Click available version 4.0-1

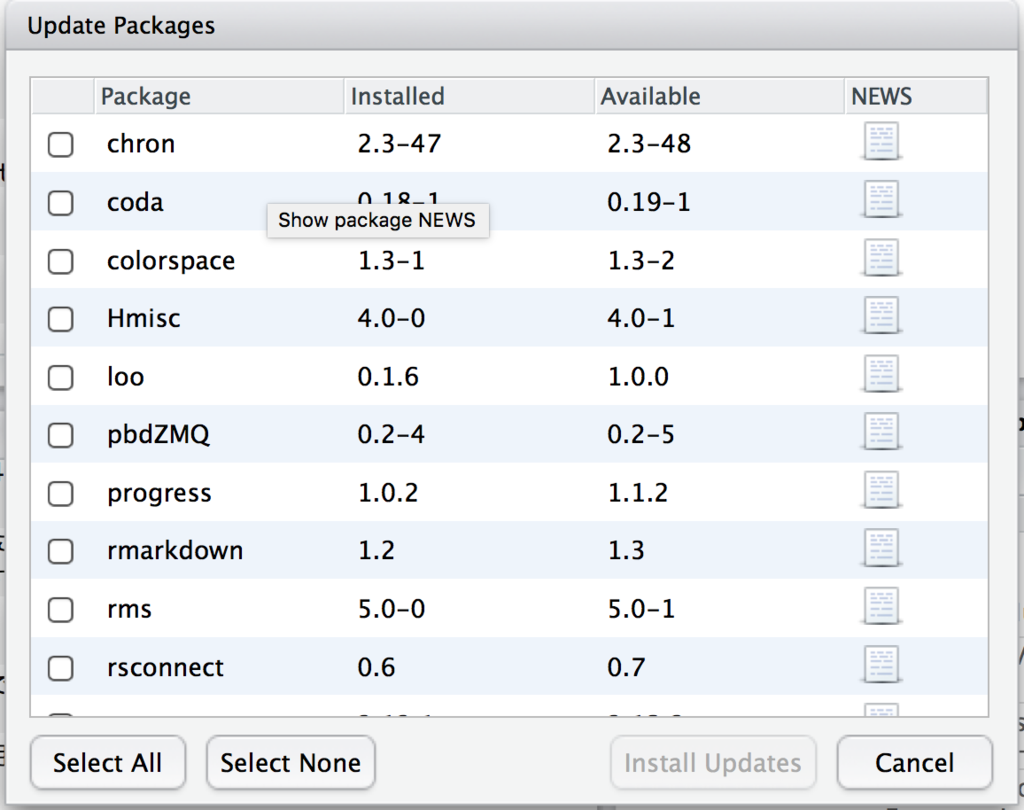641,318
